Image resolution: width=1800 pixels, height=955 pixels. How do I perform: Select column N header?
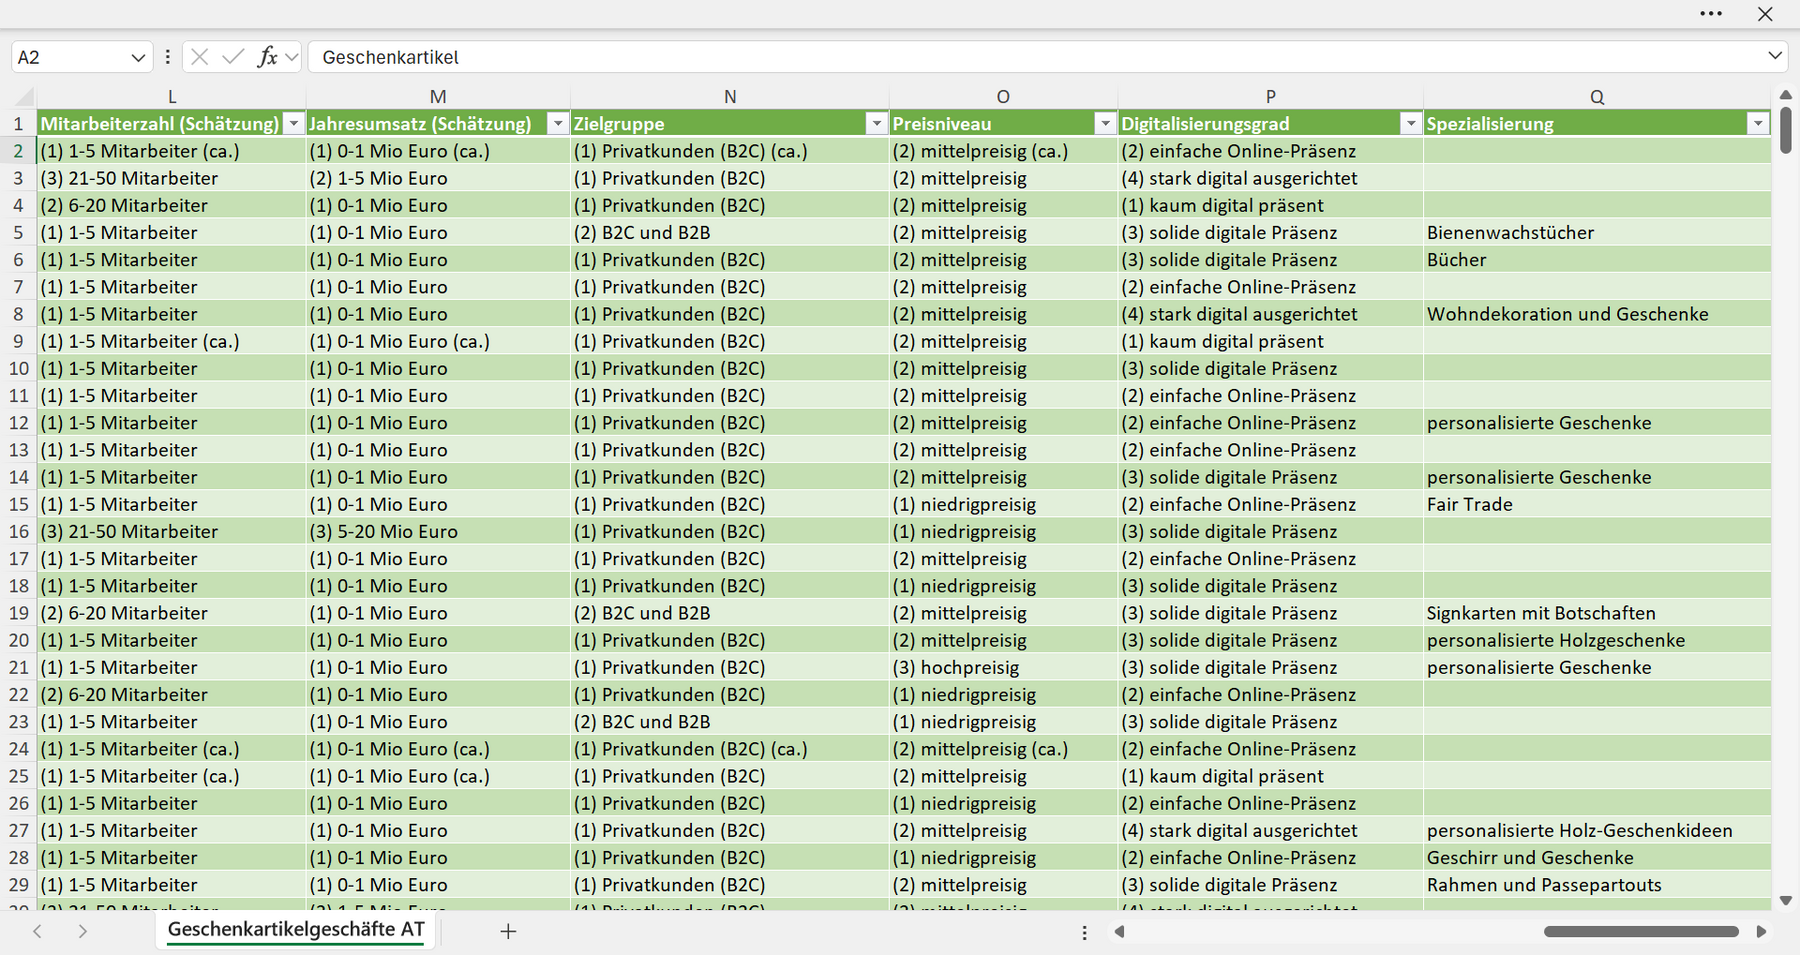coord(730,97)
